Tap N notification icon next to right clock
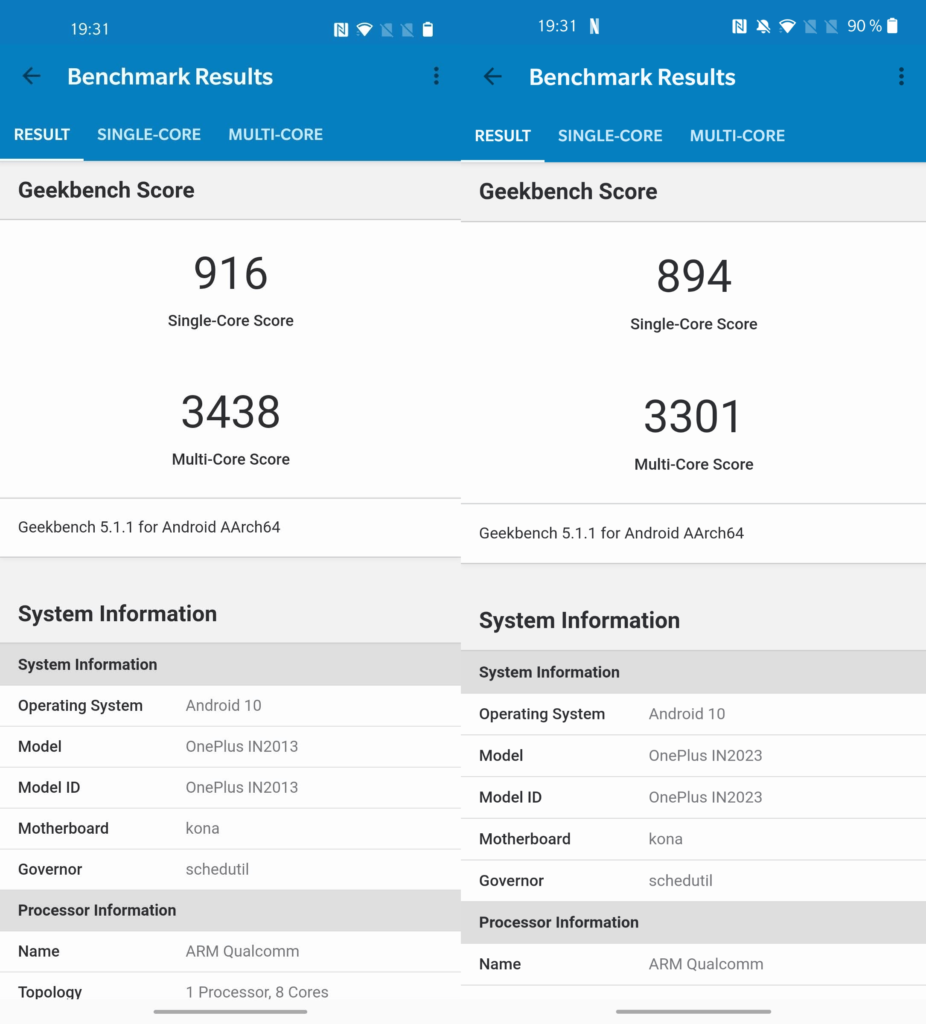Screen dimensions: 926x1024 (x=594, y=26)
